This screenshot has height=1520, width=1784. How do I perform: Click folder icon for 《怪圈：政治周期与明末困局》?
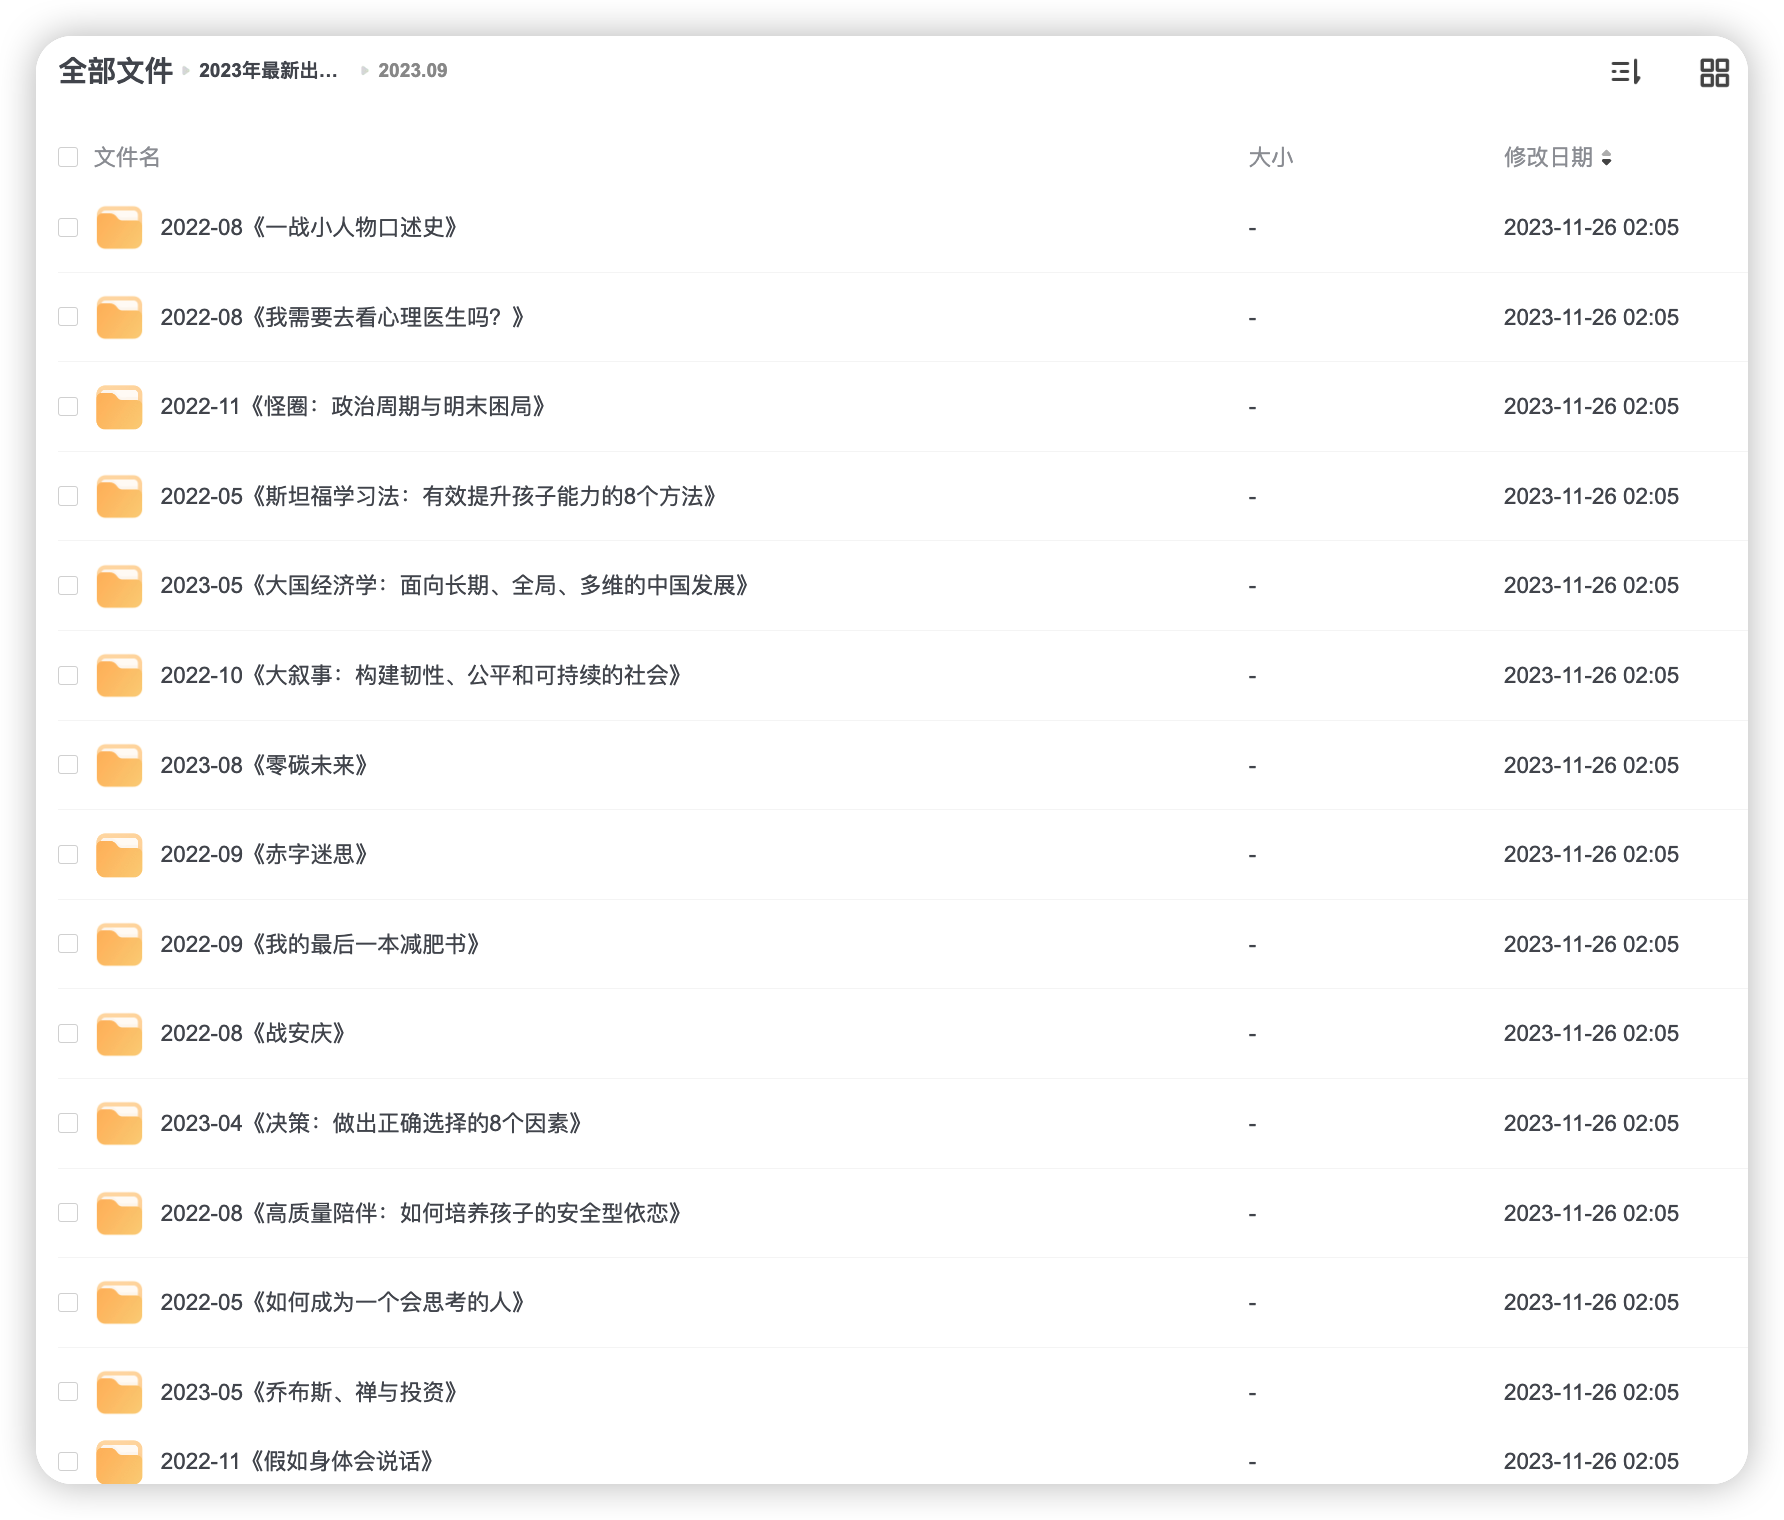119,406
